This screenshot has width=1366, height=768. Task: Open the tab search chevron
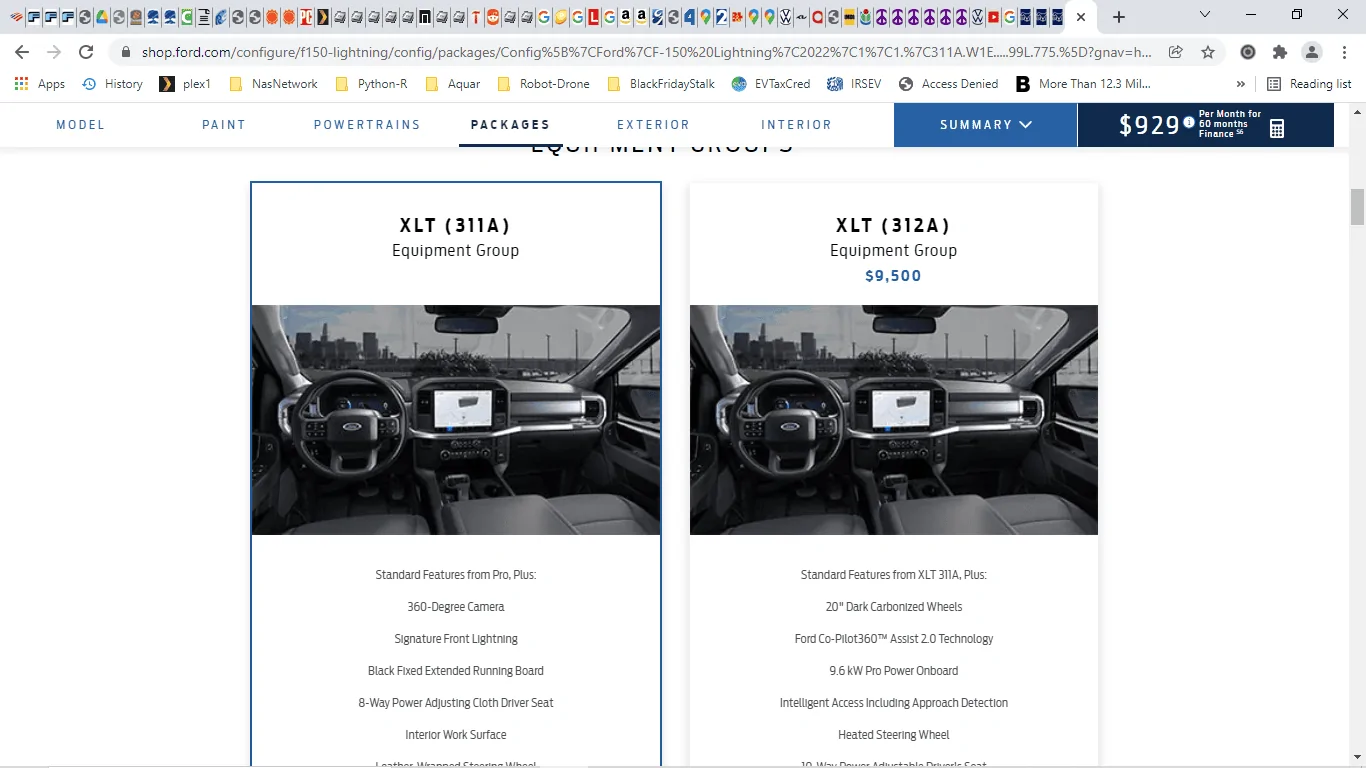click(1205, 15)
